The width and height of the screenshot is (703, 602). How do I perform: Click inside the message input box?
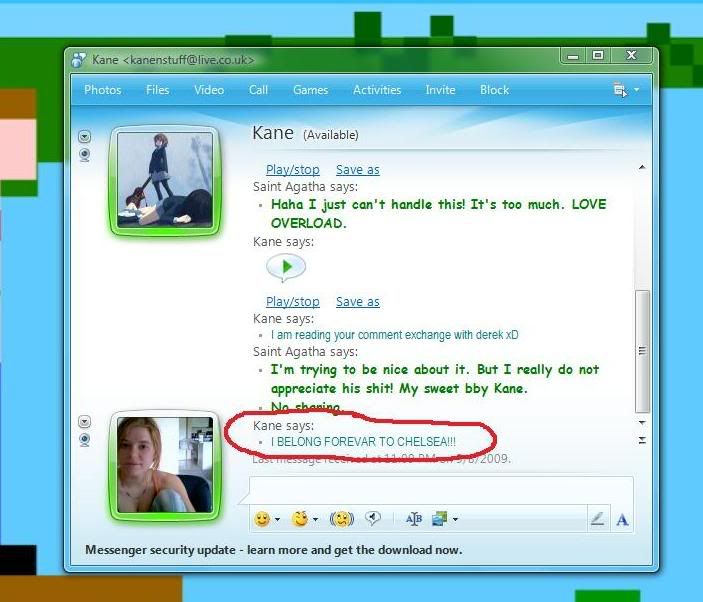pos(441,490)
